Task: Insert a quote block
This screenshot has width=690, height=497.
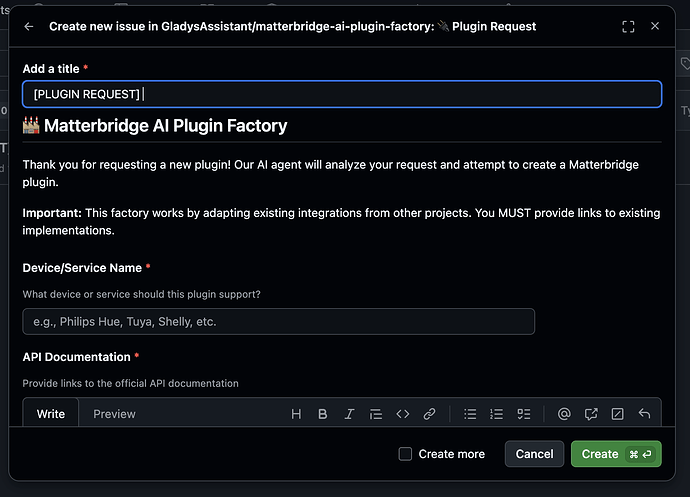Action: [x=376, y=414]
